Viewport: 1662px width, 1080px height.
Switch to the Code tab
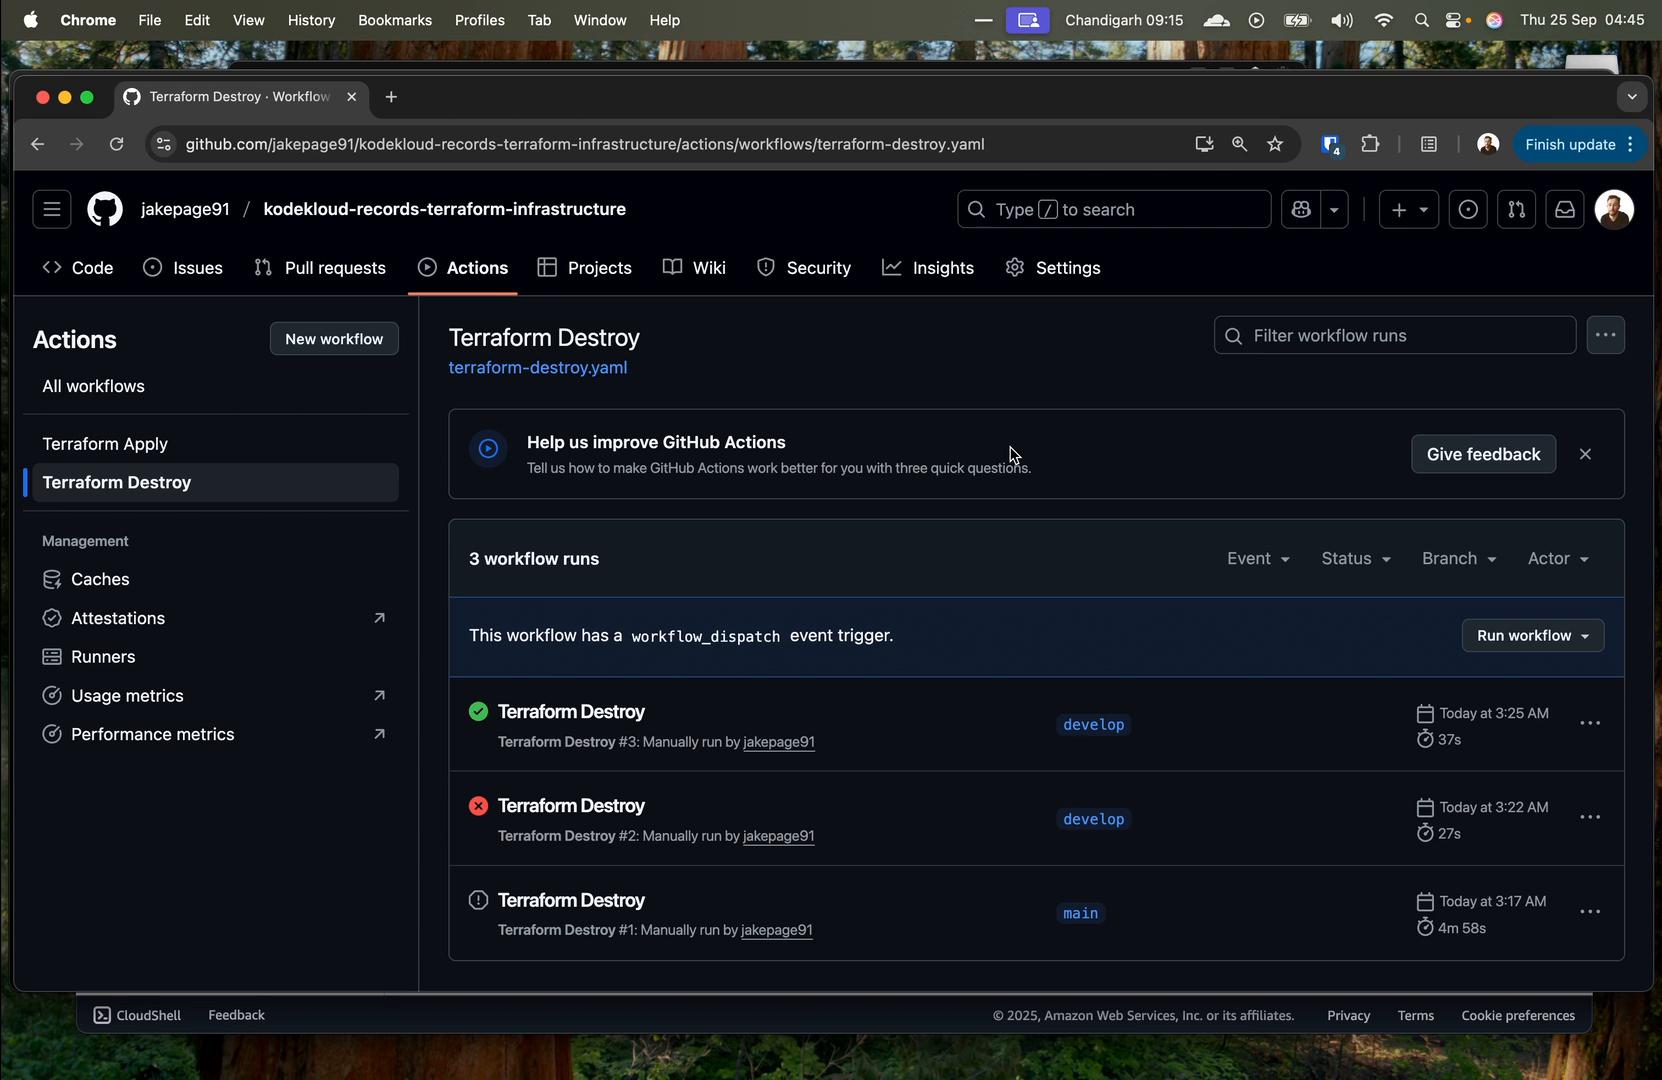pyautogui.click(x=78, y=268)
